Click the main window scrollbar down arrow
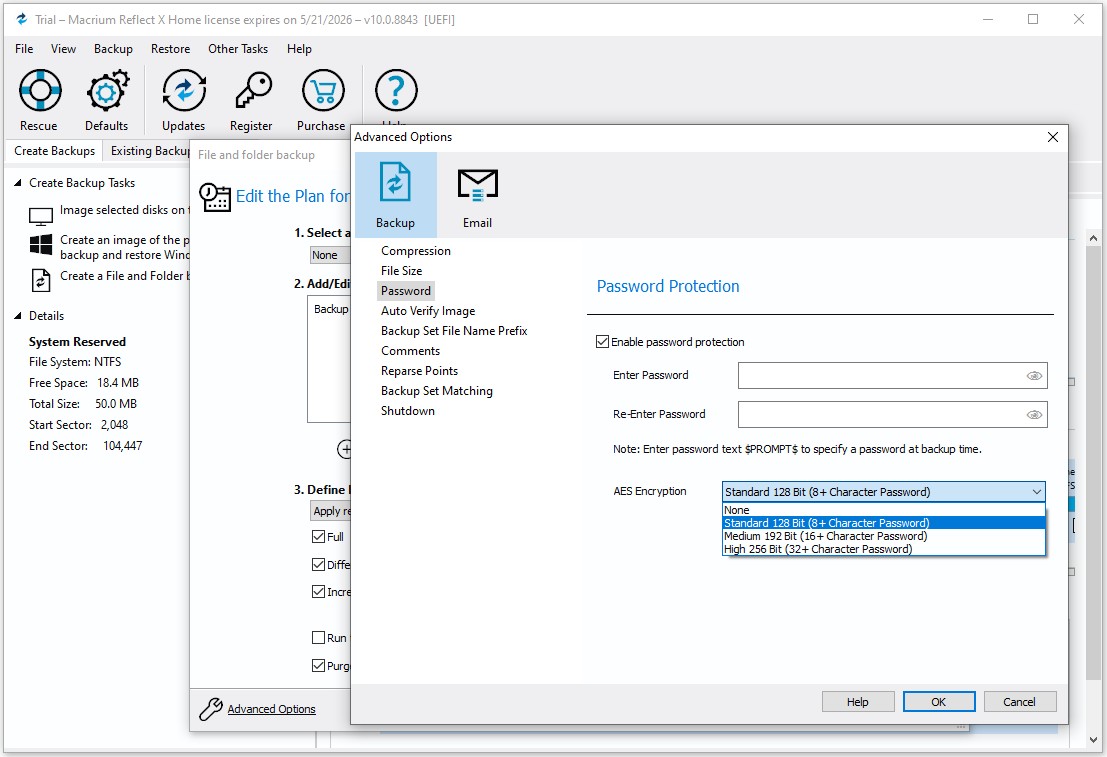The height and width of the screenshot is (757, 1107). pos(1094,740)
